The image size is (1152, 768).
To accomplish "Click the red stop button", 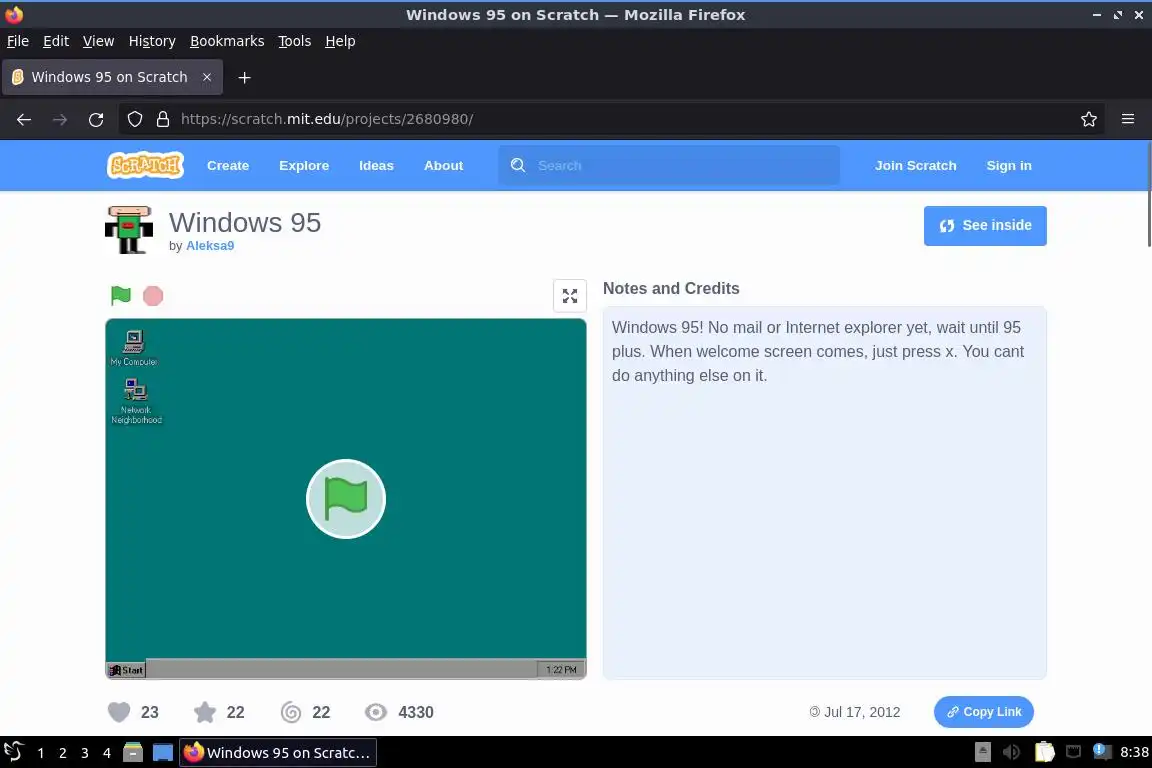I will point(153,295).
